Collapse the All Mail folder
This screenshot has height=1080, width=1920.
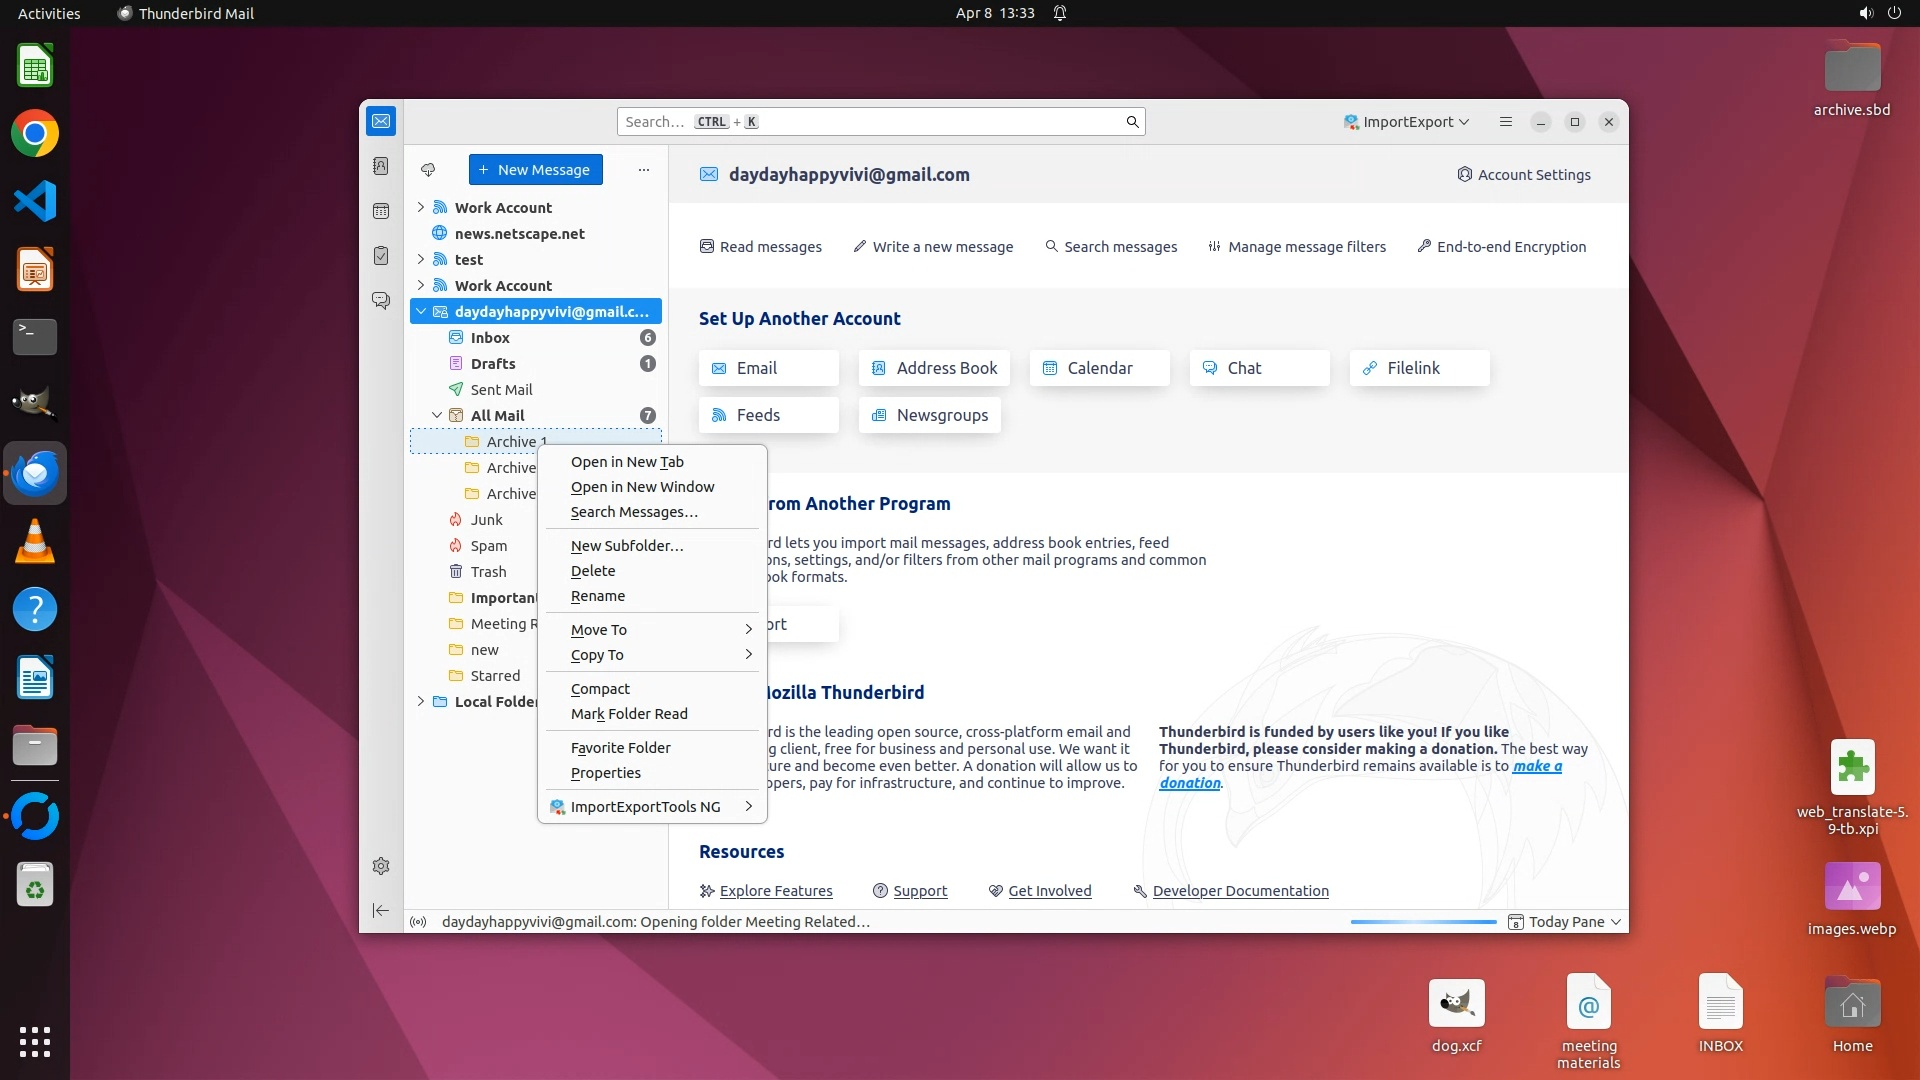point(437,416)
